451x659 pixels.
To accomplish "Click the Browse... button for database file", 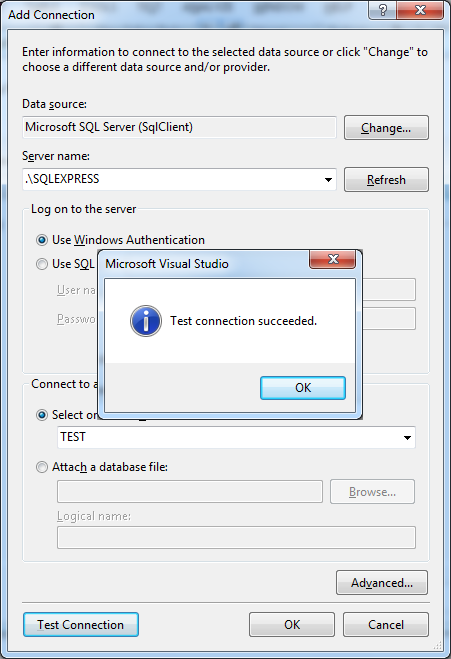I will (x=372, y=492).
